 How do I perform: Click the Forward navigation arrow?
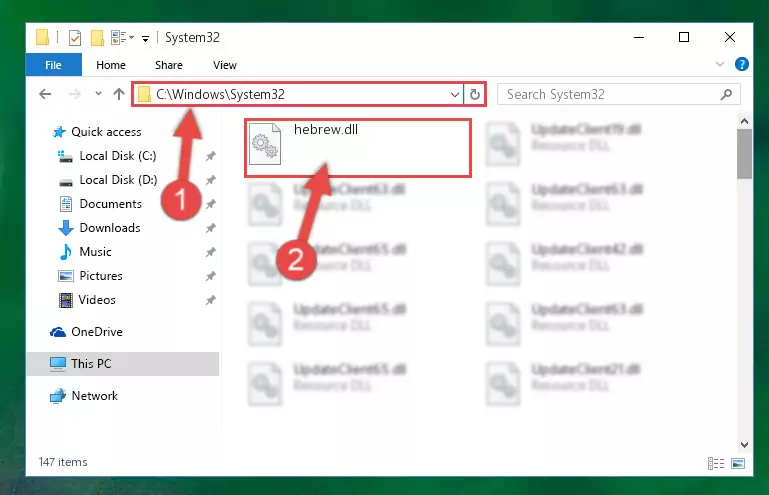click(x=75, y=94)
